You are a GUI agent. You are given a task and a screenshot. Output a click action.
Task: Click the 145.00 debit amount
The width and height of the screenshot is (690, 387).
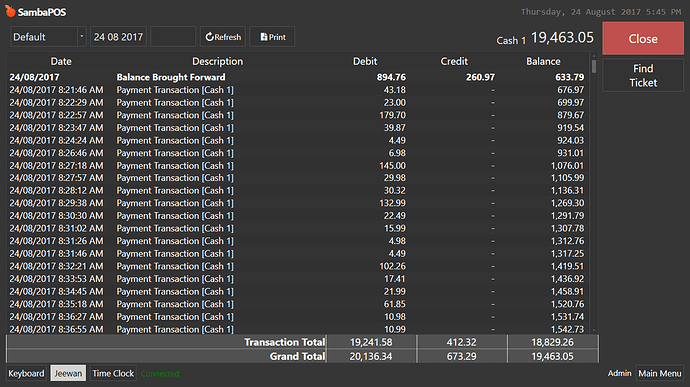point(393,166)
